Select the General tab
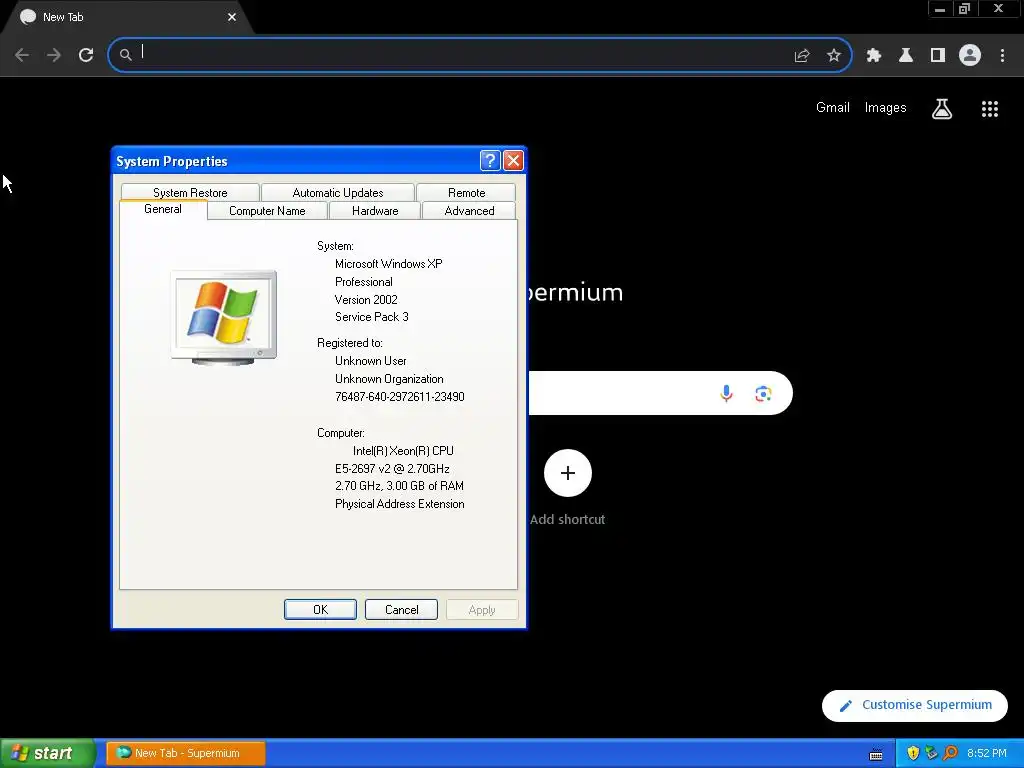1024x768 pixels. (163, 209)
